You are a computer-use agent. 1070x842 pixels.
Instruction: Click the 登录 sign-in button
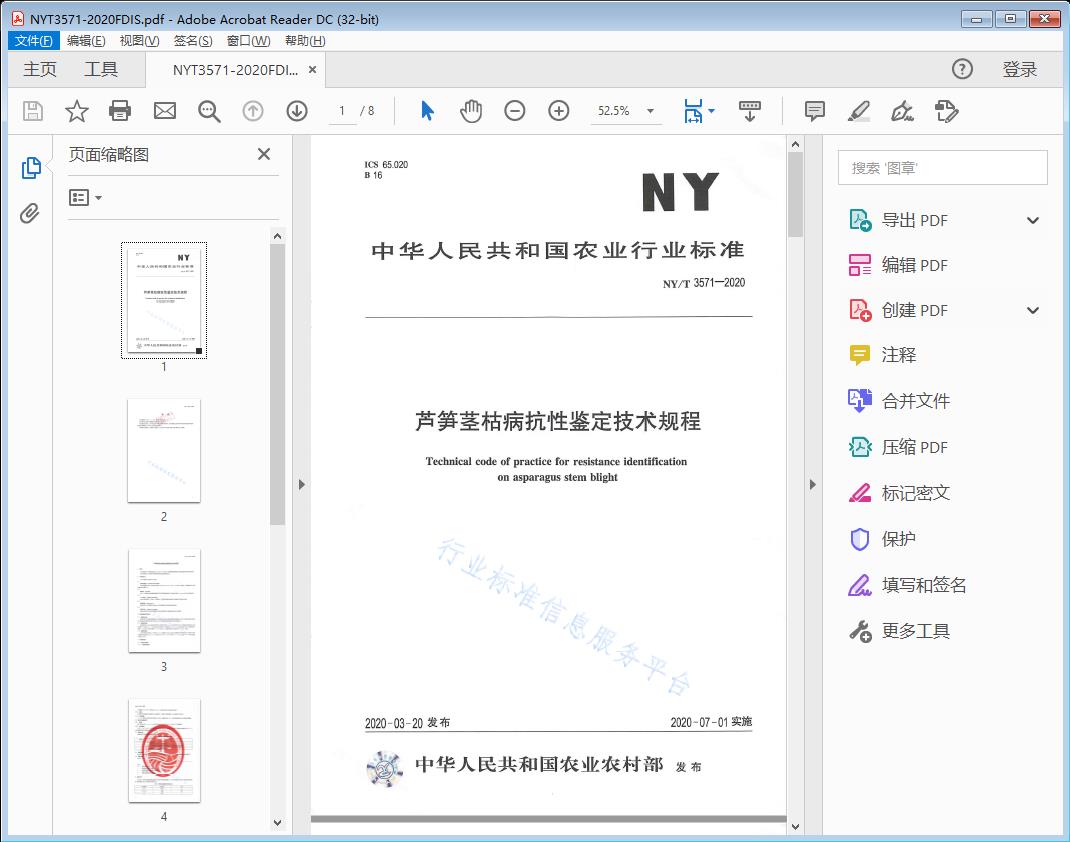click(x=1020, y=69)
